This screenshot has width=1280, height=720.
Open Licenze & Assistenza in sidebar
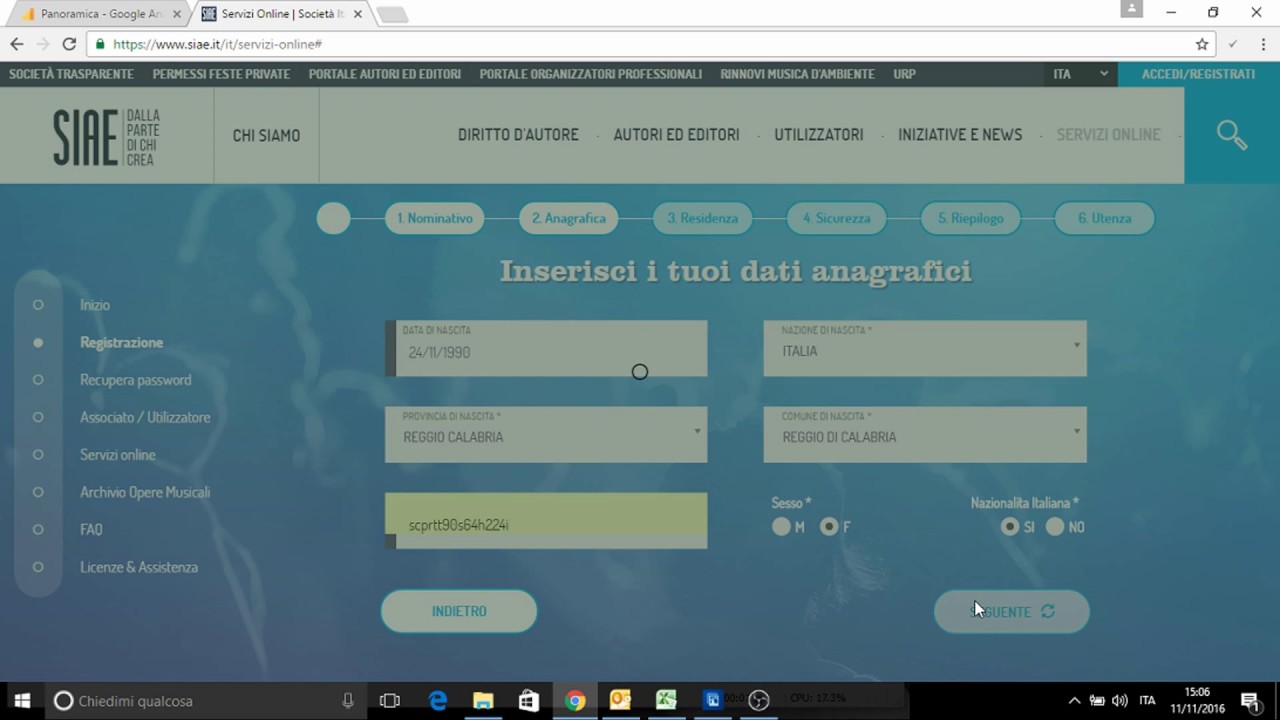[139, 567]
